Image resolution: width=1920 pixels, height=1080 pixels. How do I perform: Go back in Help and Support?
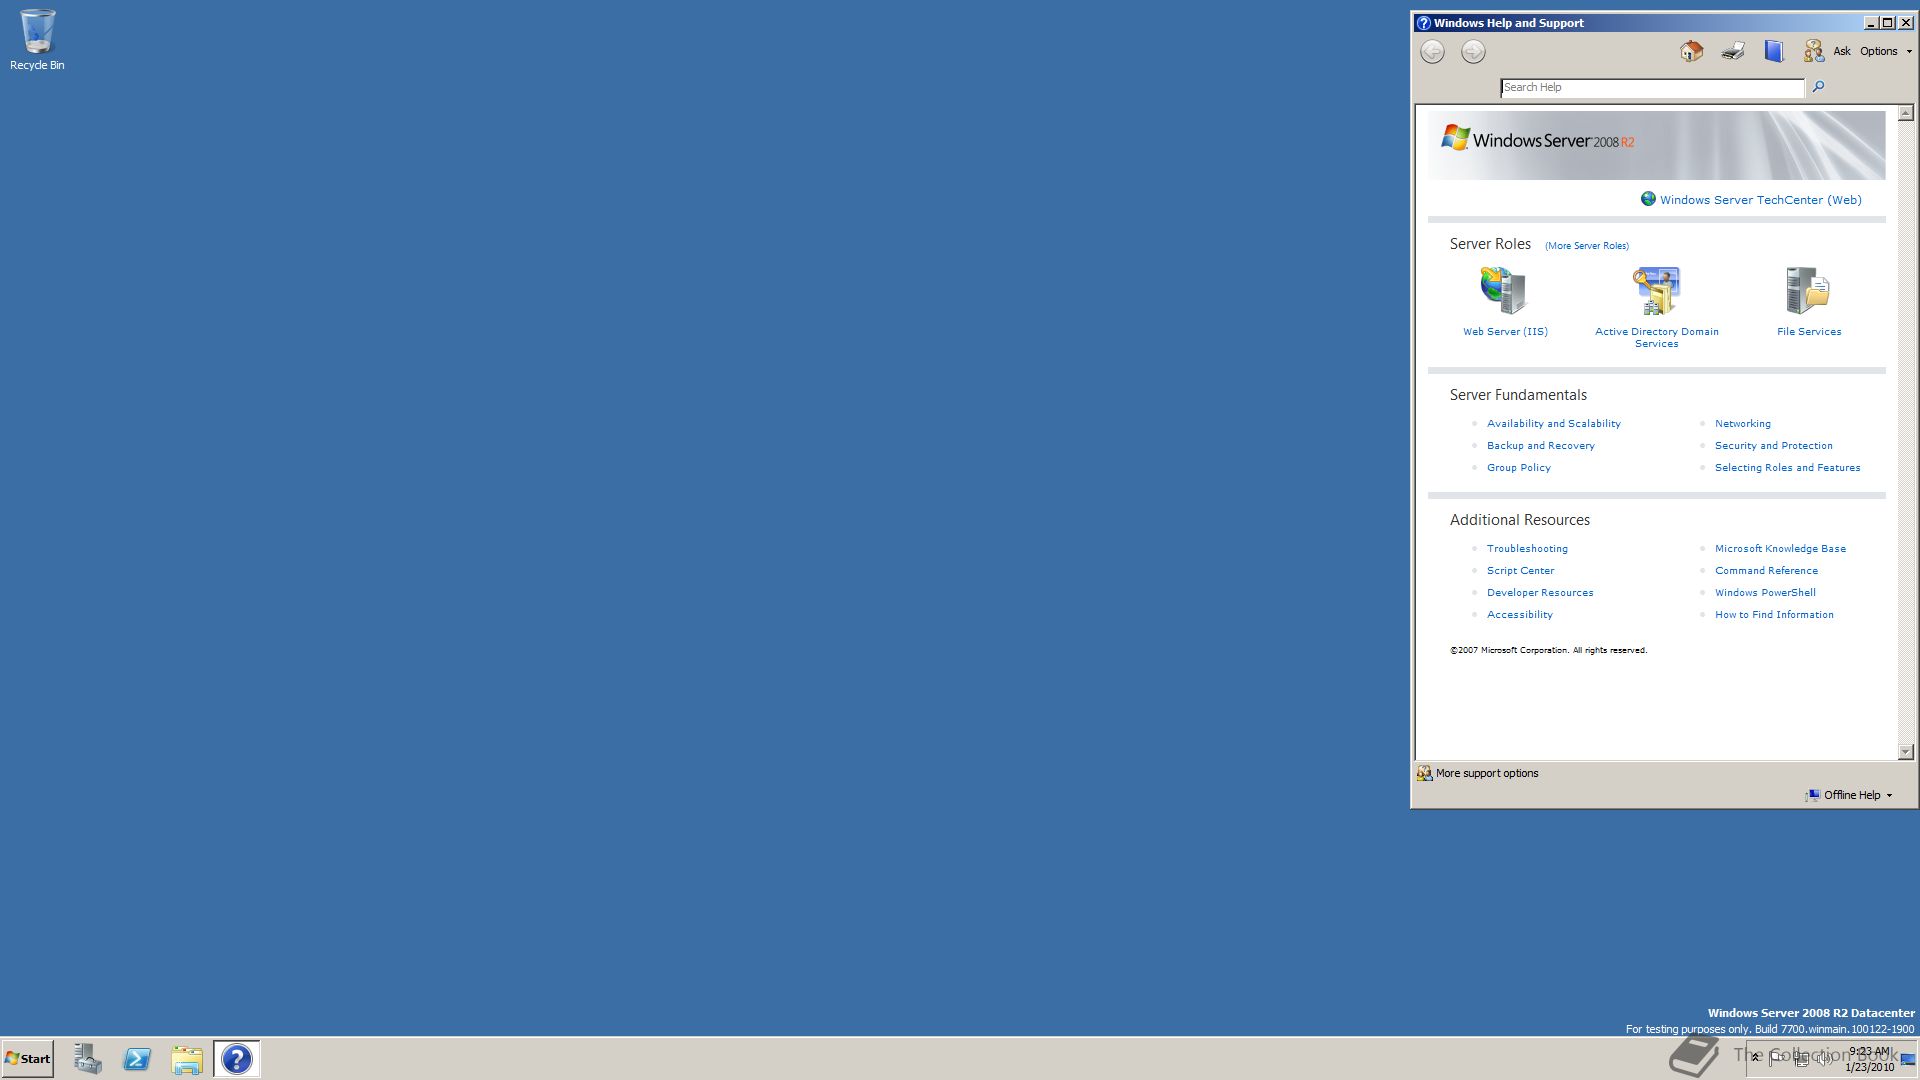(x=1432, y=52)
